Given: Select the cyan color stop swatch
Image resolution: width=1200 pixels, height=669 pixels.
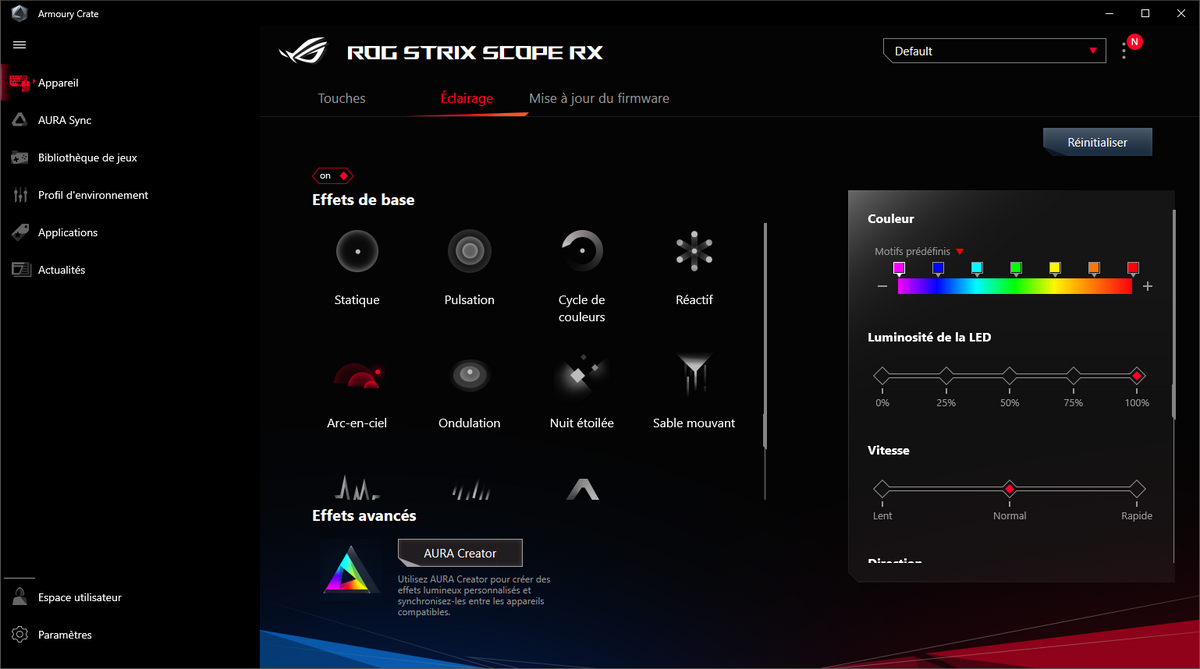Looking at the screenshot, I should point(976,268).
